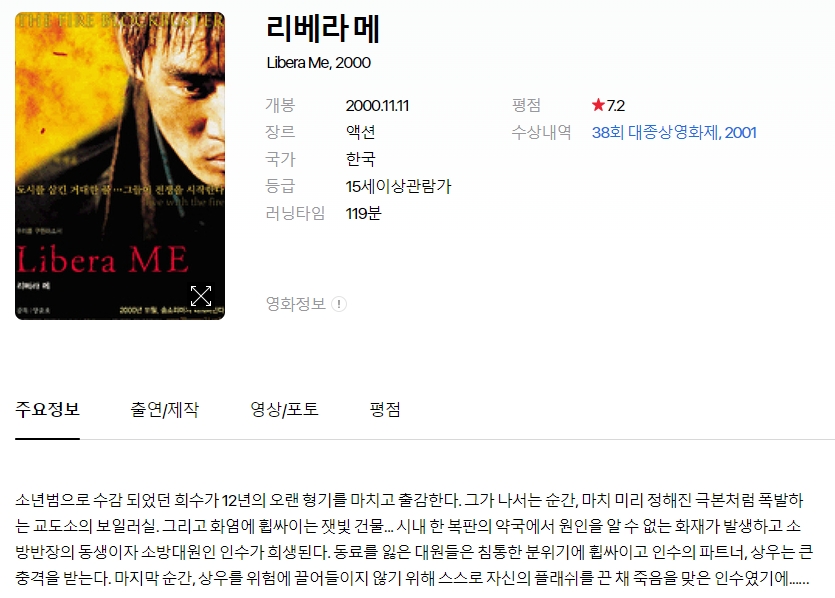Click the poster enlarge arrows icon
The image size is (835, 598).
(201, 296)
